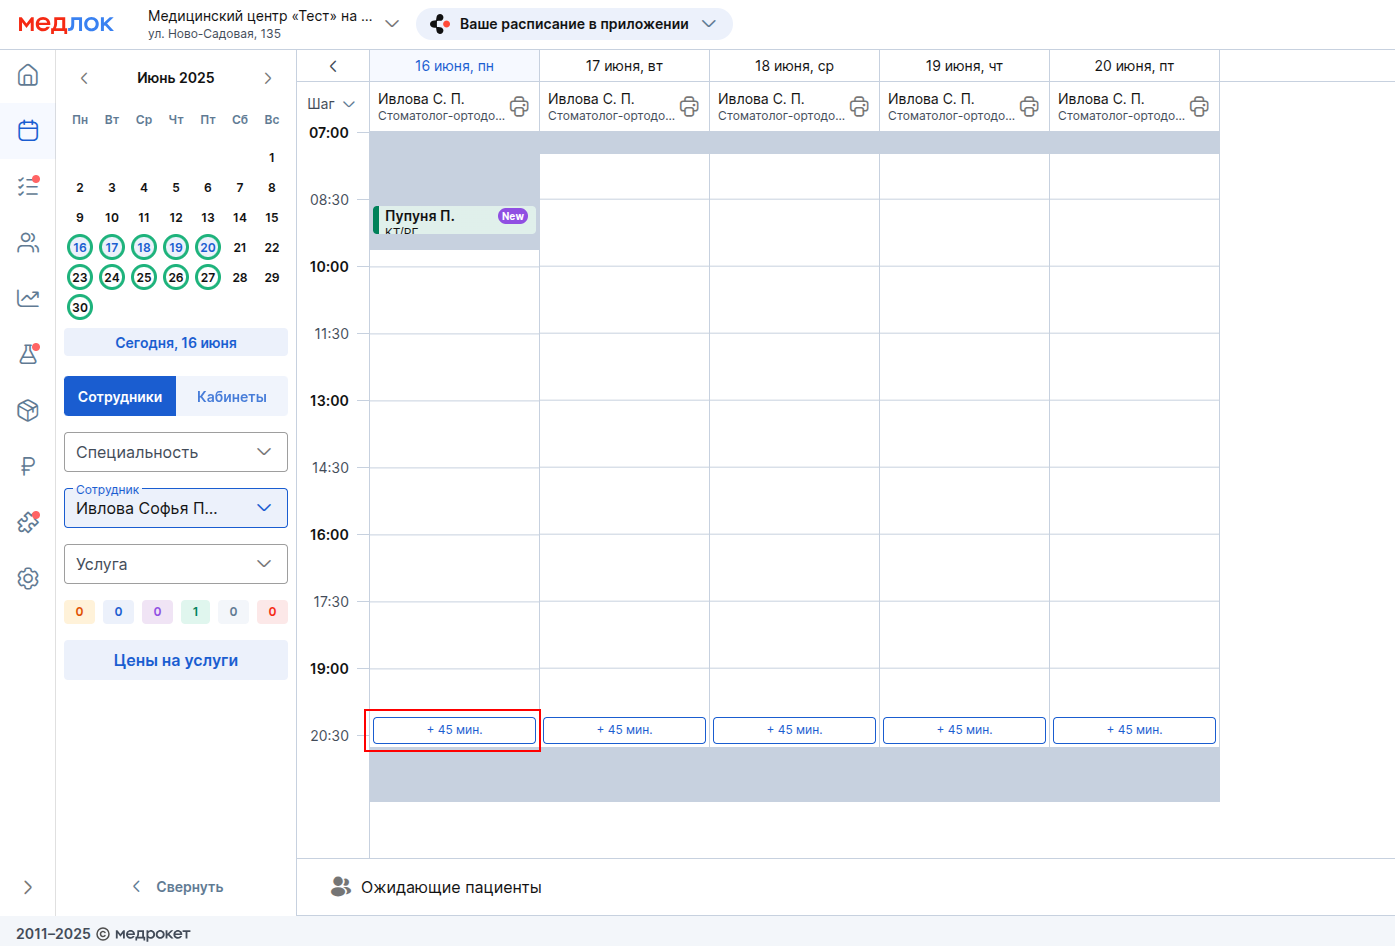1395x946 pixels.
Task: Open the analytics chart sidebar icon
Action: click(x=28, y=298)
